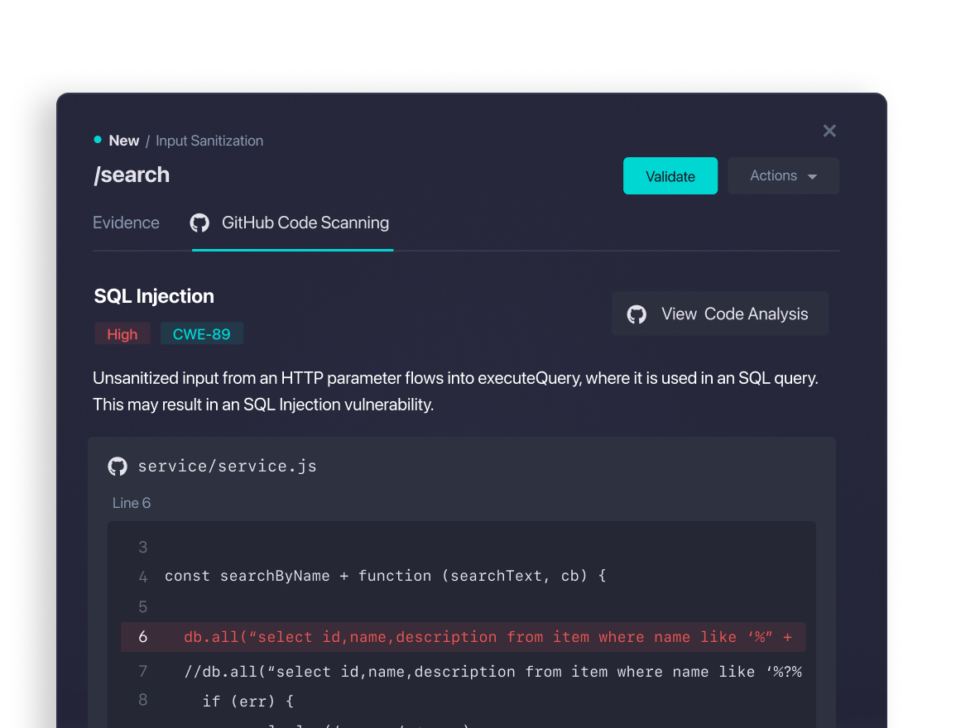Open the service/service.js file path
The image size is (980, 728).
(227, 466)
